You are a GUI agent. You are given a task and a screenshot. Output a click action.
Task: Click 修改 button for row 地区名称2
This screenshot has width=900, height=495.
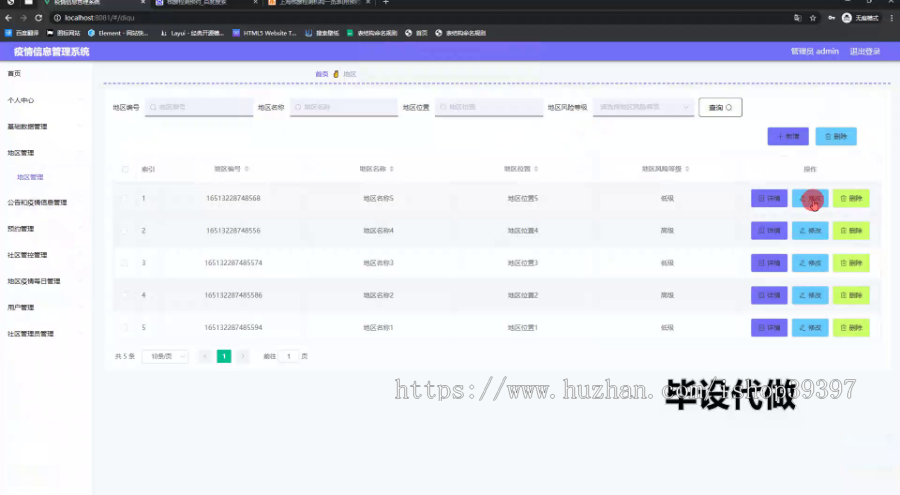pyautogui.click(x=810, y=295)
